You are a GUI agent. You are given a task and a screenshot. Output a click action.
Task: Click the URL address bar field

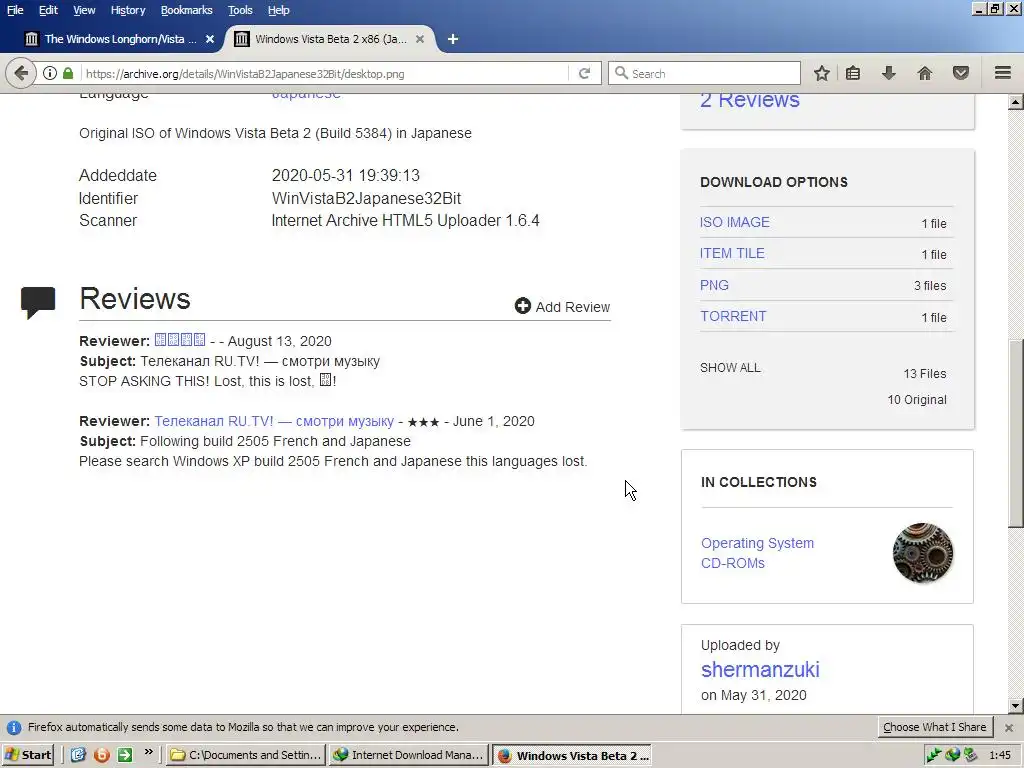click(325, 73)
